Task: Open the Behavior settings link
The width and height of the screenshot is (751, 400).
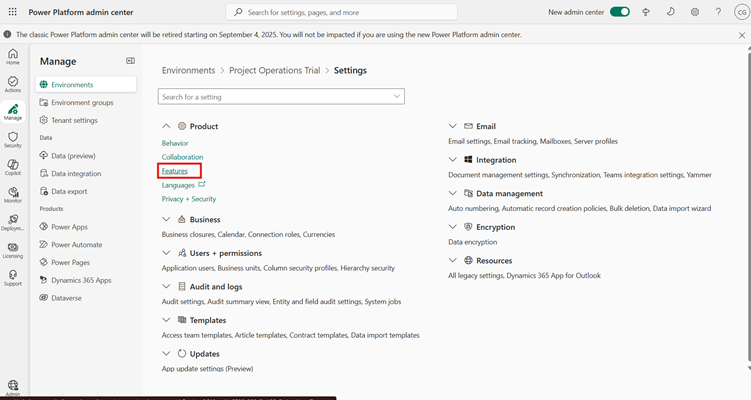Action: [175, 143]
